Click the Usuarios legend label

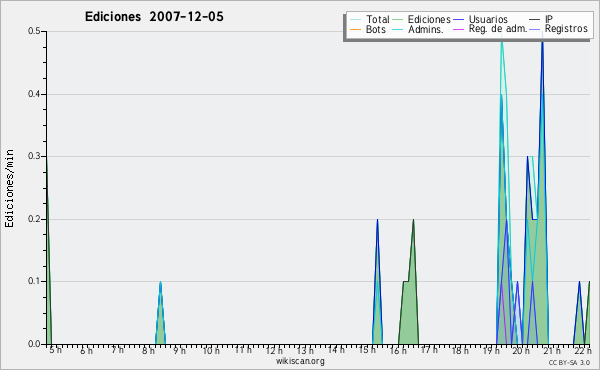488,19
